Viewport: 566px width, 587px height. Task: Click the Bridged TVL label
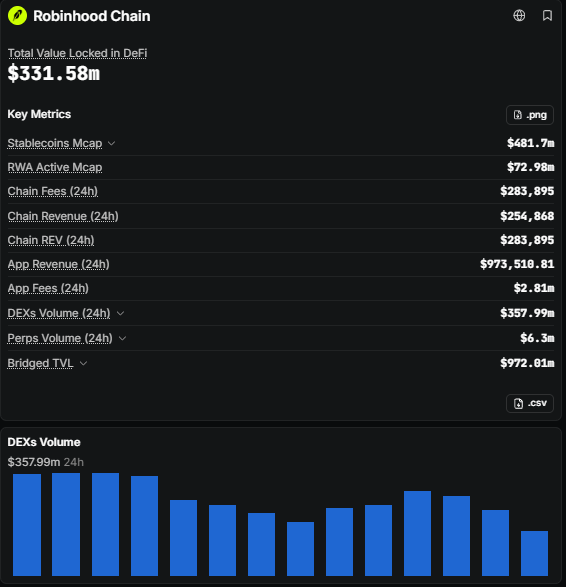tap(40, 363)
